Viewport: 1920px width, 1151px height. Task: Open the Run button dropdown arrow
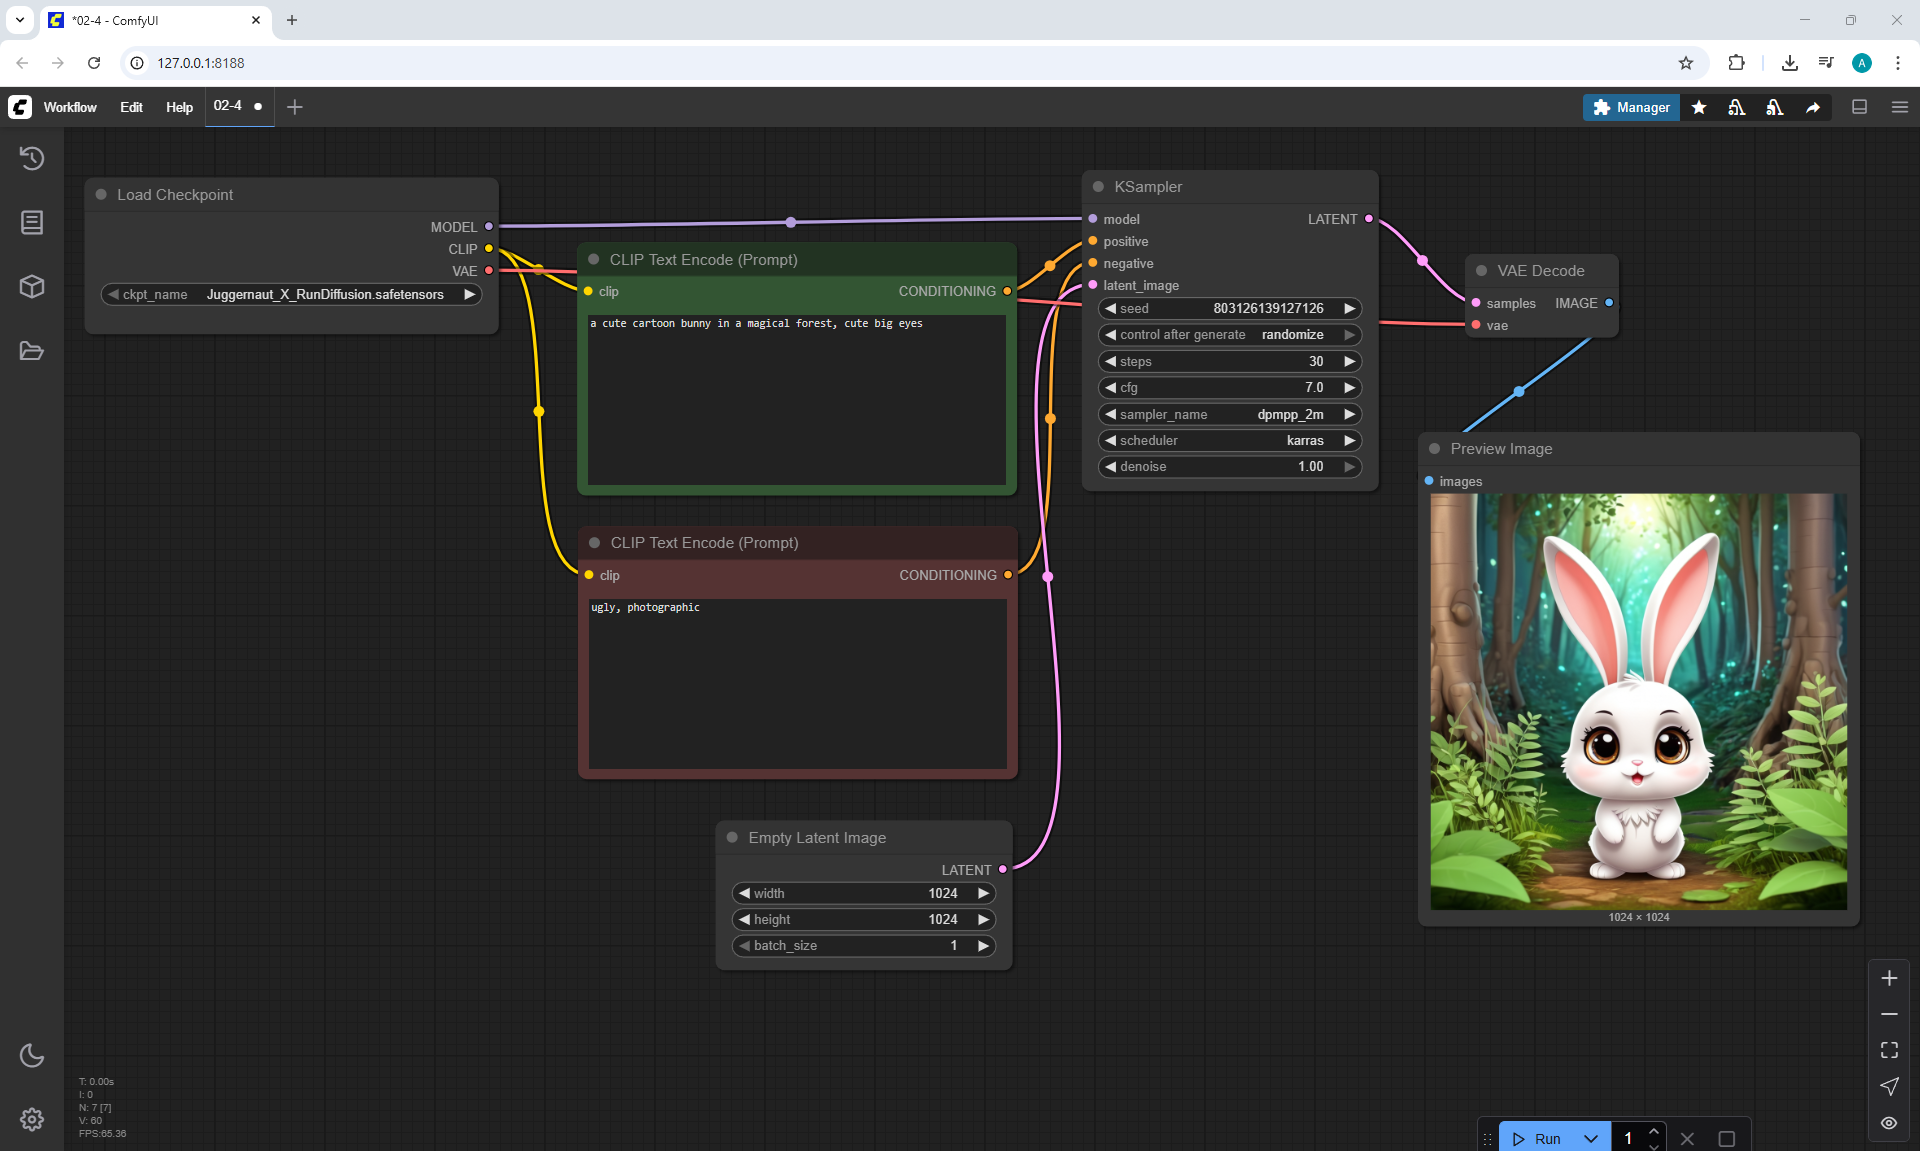(x=1591, y=1138)
